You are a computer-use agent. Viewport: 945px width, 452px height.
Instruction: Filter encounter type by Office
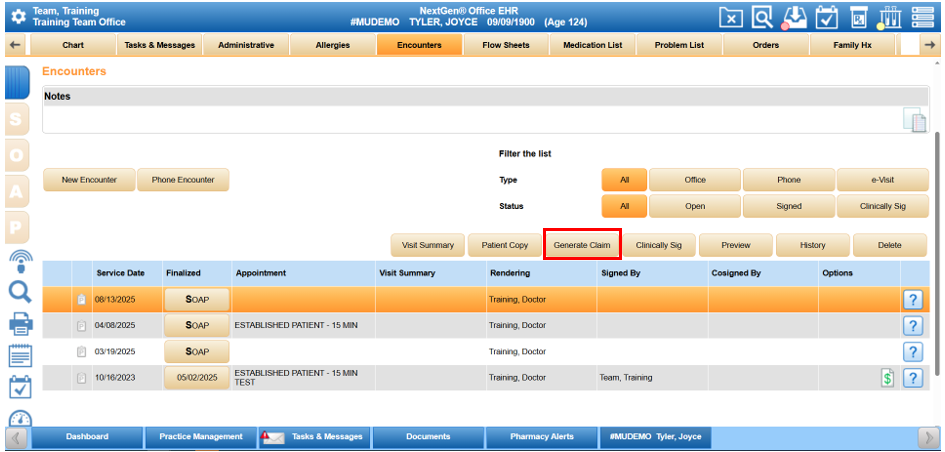(695, 180)
